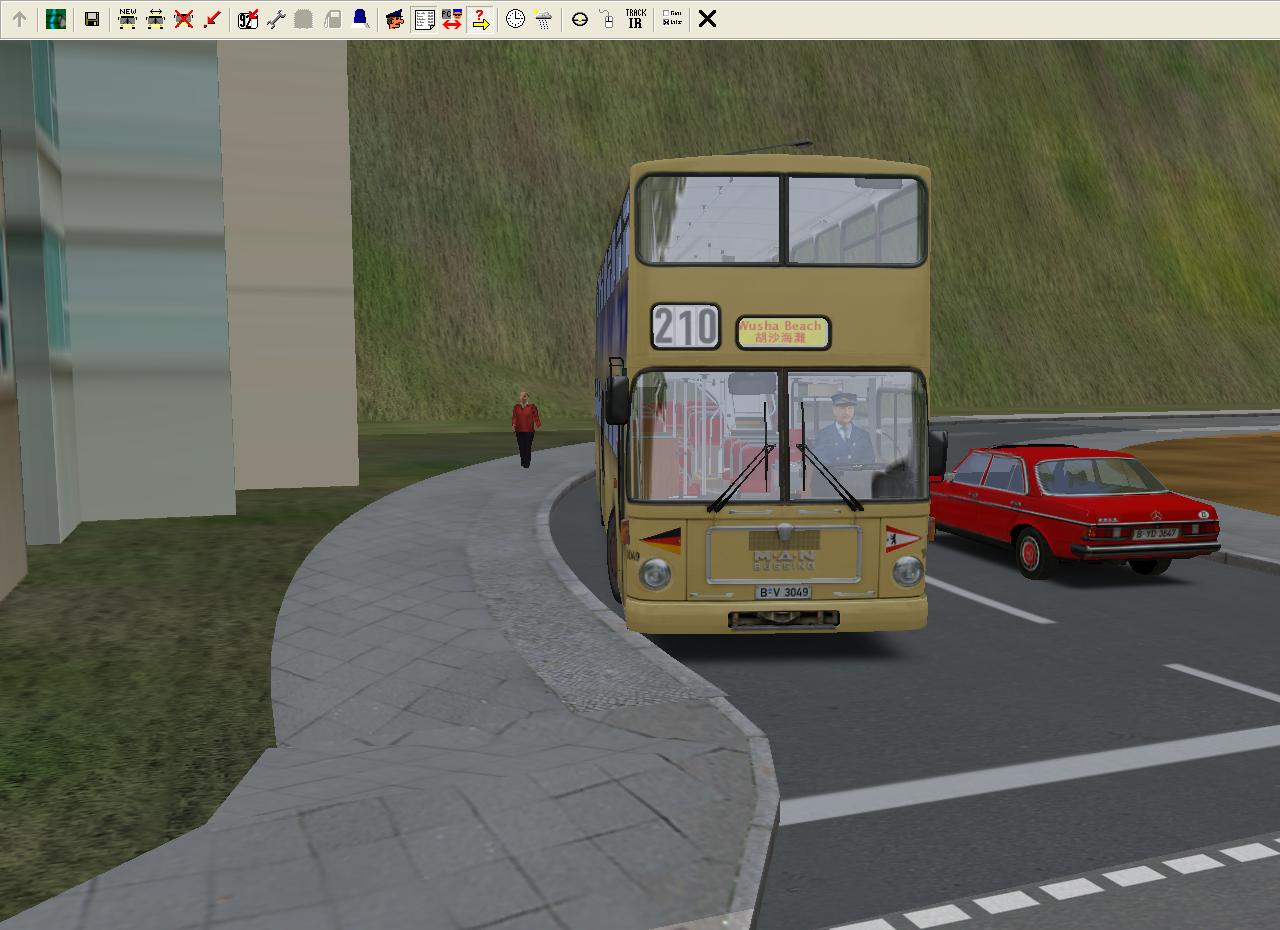Open the driver profile face icon

coord(395,19)
